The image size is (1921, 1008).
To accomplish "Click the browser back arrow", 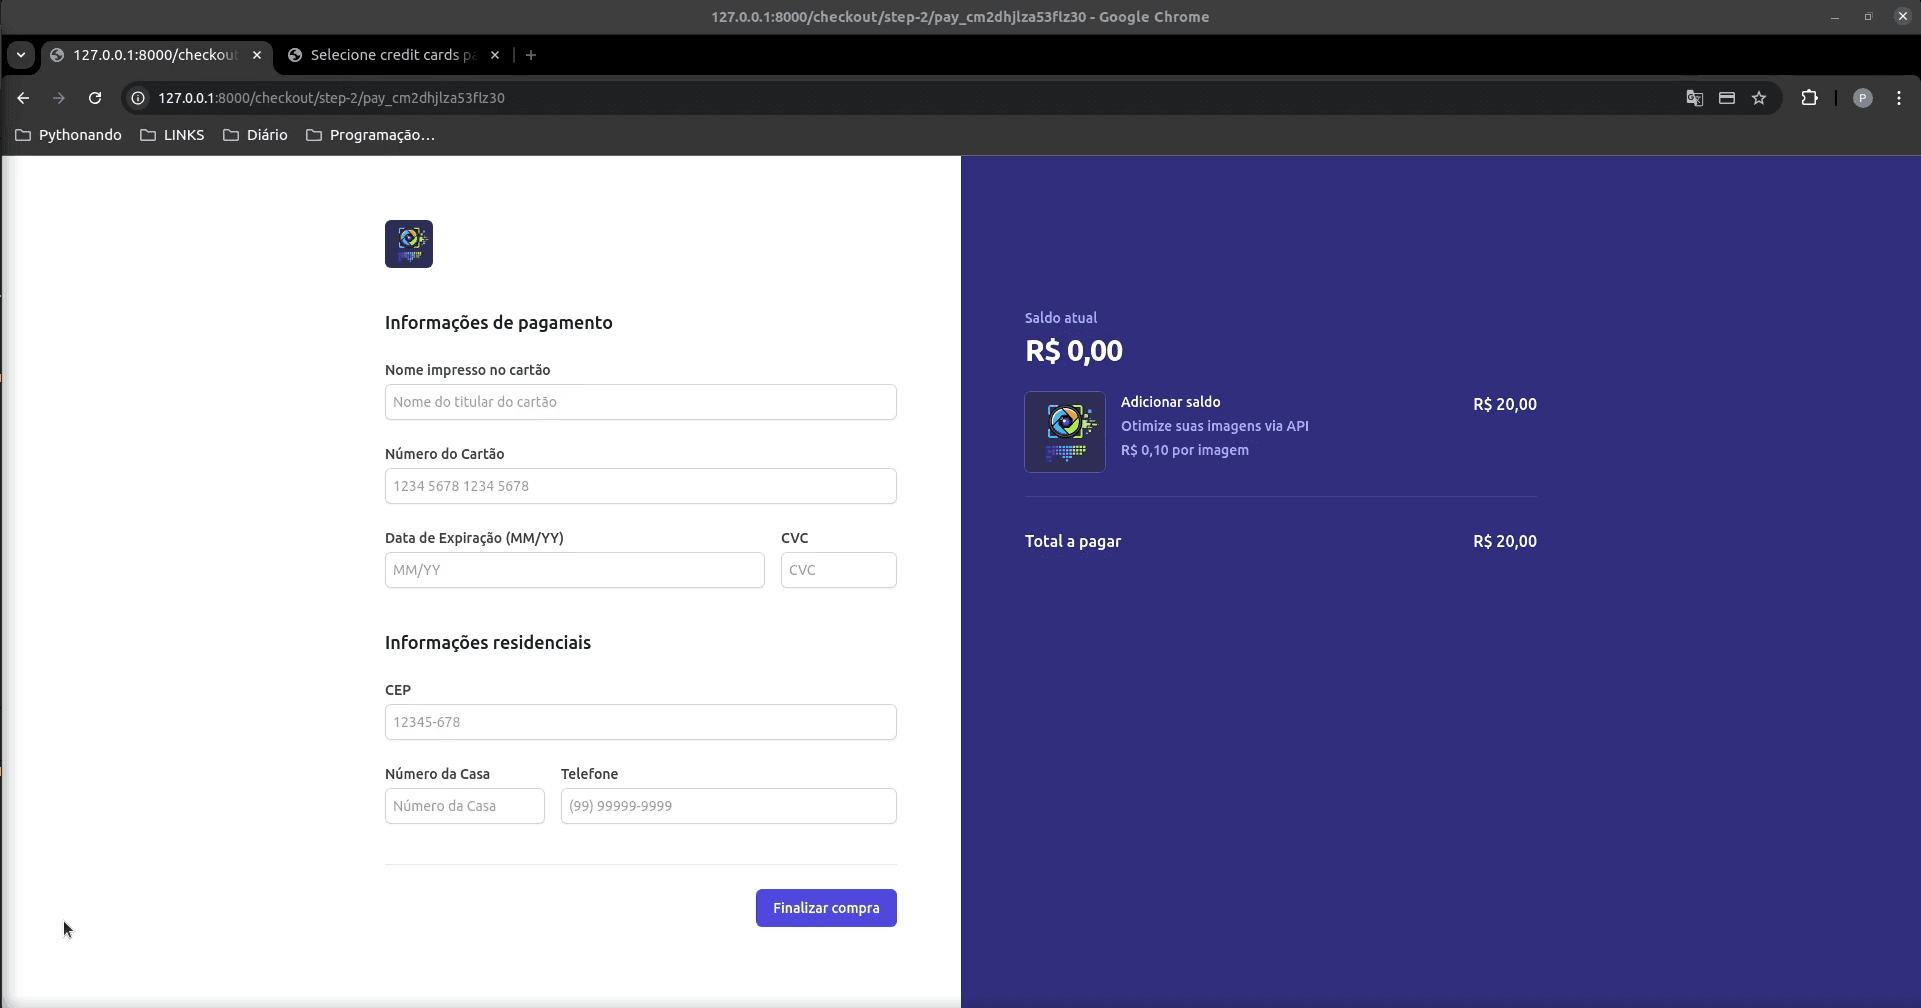I will click(x=23, y=98).
